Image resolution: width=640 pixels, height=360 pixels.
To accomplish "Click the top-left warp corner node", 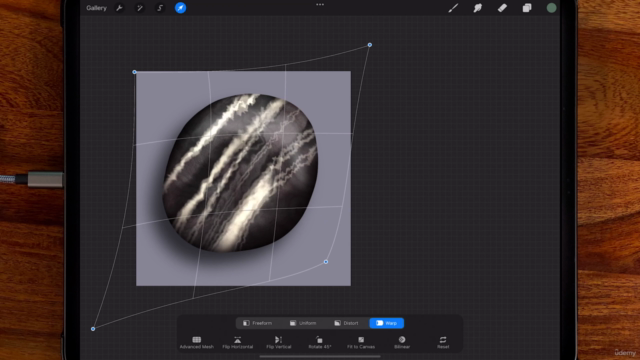I will (135, 72).
